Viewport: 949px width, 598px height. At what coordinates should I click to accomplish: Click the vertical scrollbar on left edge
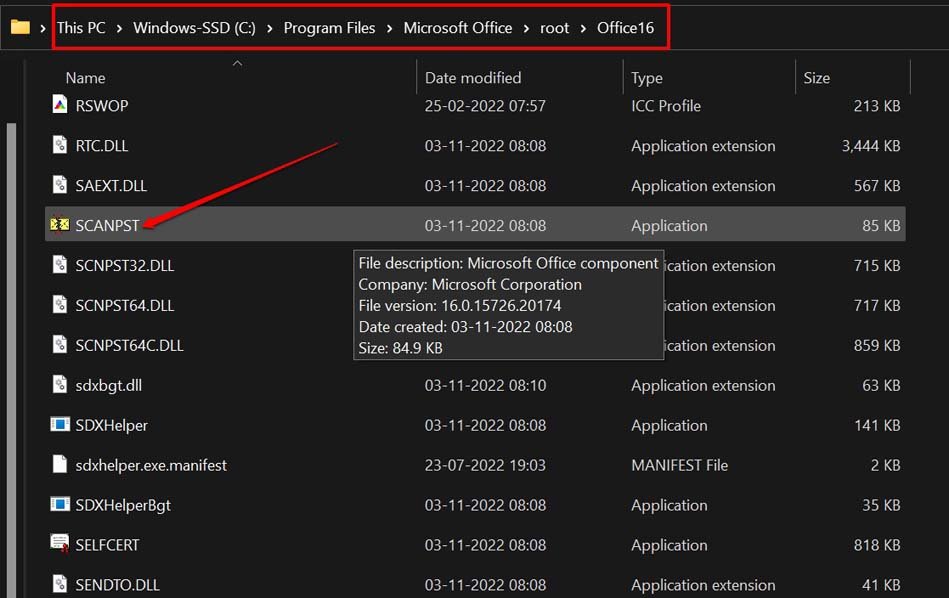[x=11, y=300]
